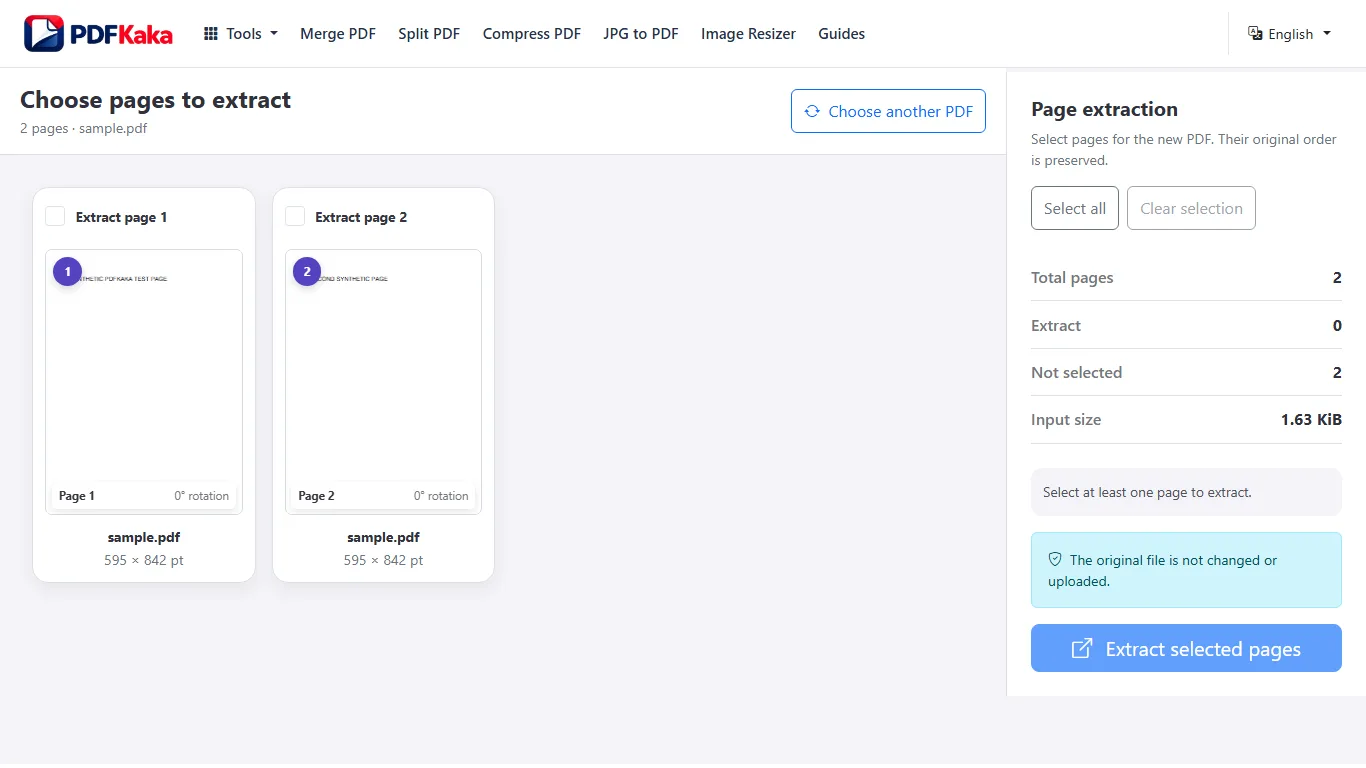
Task: Click the Clear selection button
Action: pos(1191,208)
